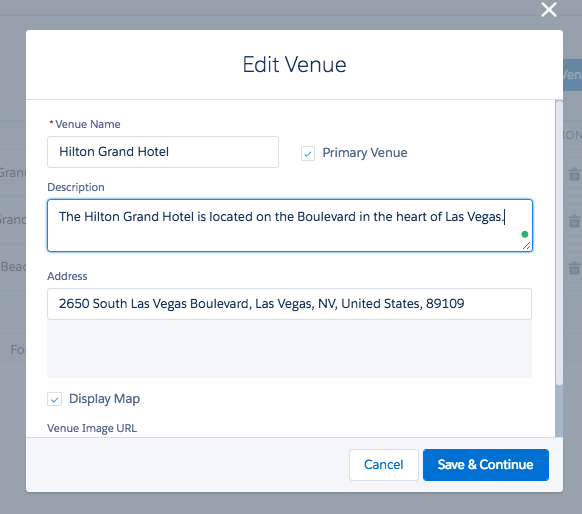Click the Venue Image URL label

coord(92,428)
